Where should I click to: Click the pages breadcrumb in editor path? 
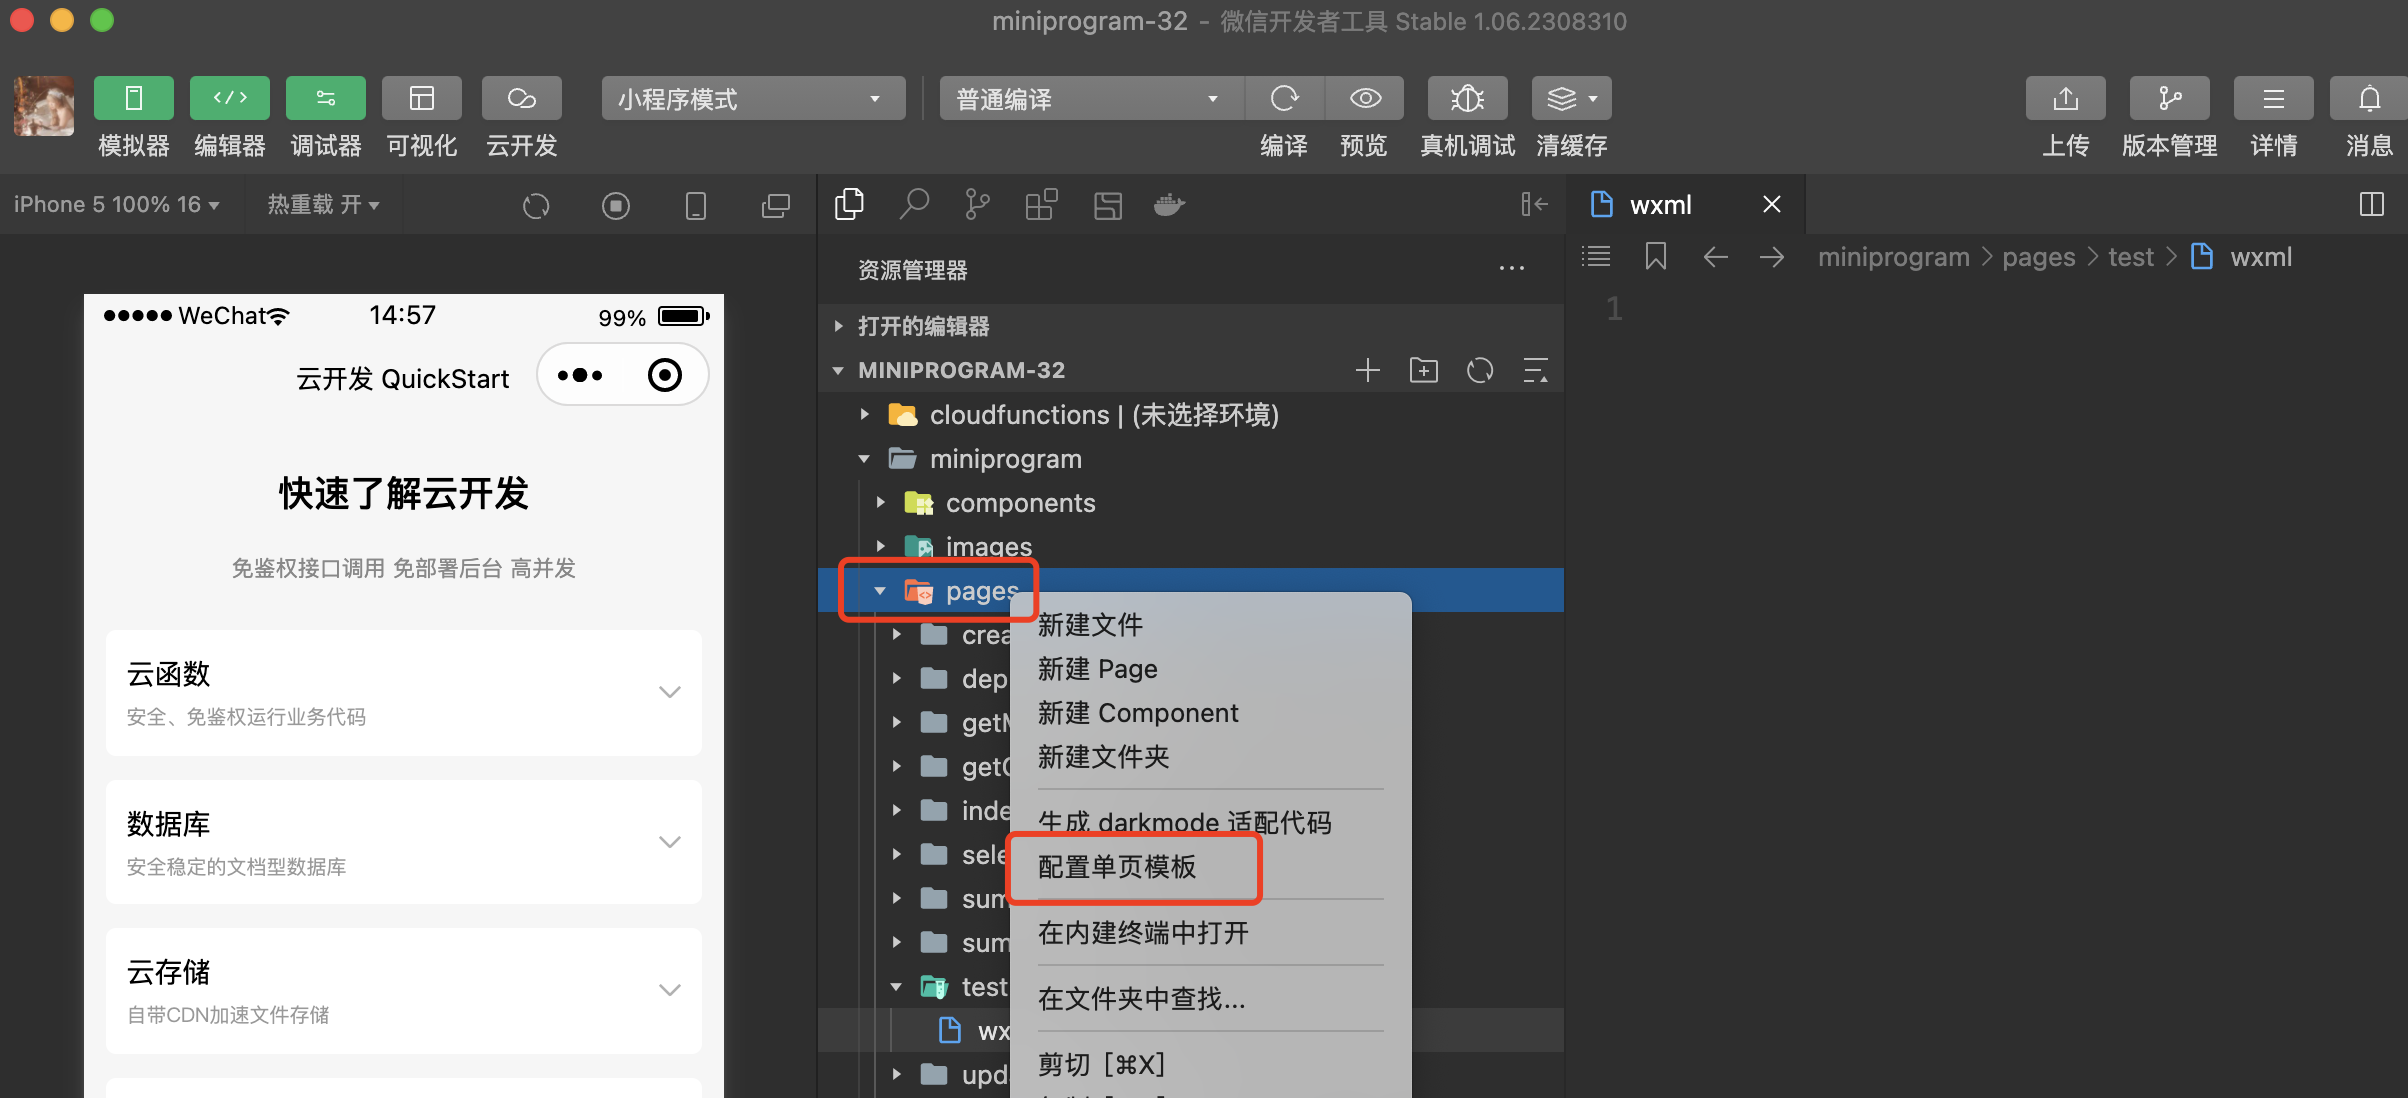(x=2038, y=258)
